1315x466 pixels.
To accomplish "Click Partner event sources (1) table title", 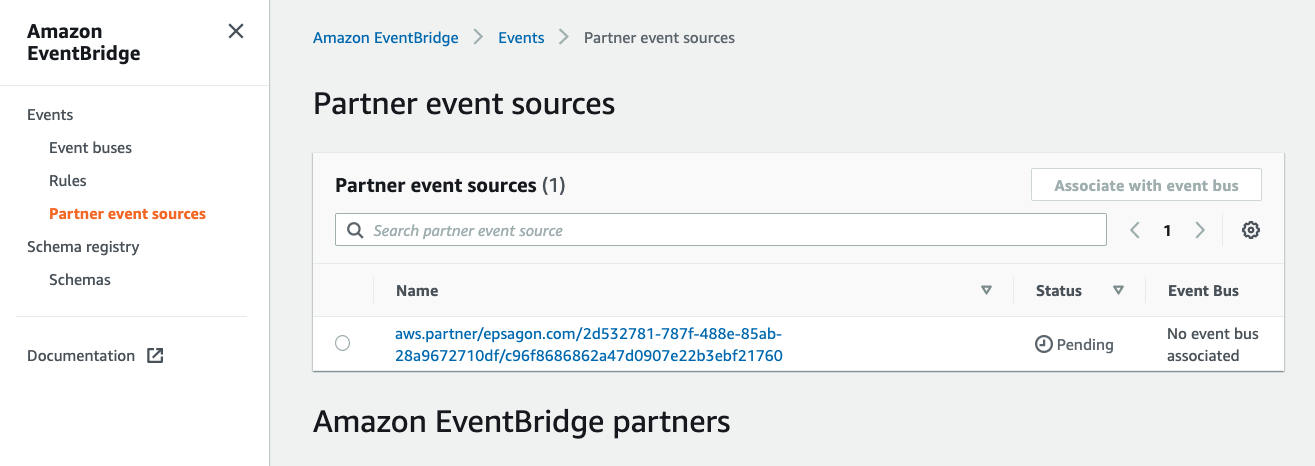I will [450, 185].
